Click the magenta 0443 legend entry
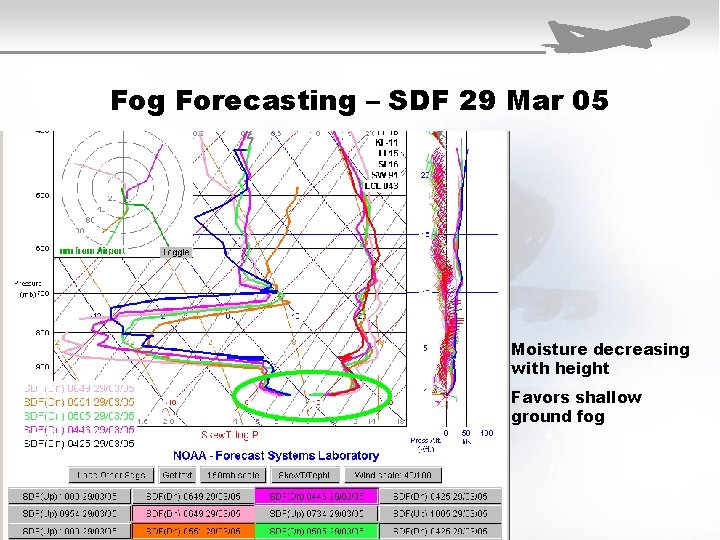The width and height of the screenshot is (720, 540). pos(79,429)
